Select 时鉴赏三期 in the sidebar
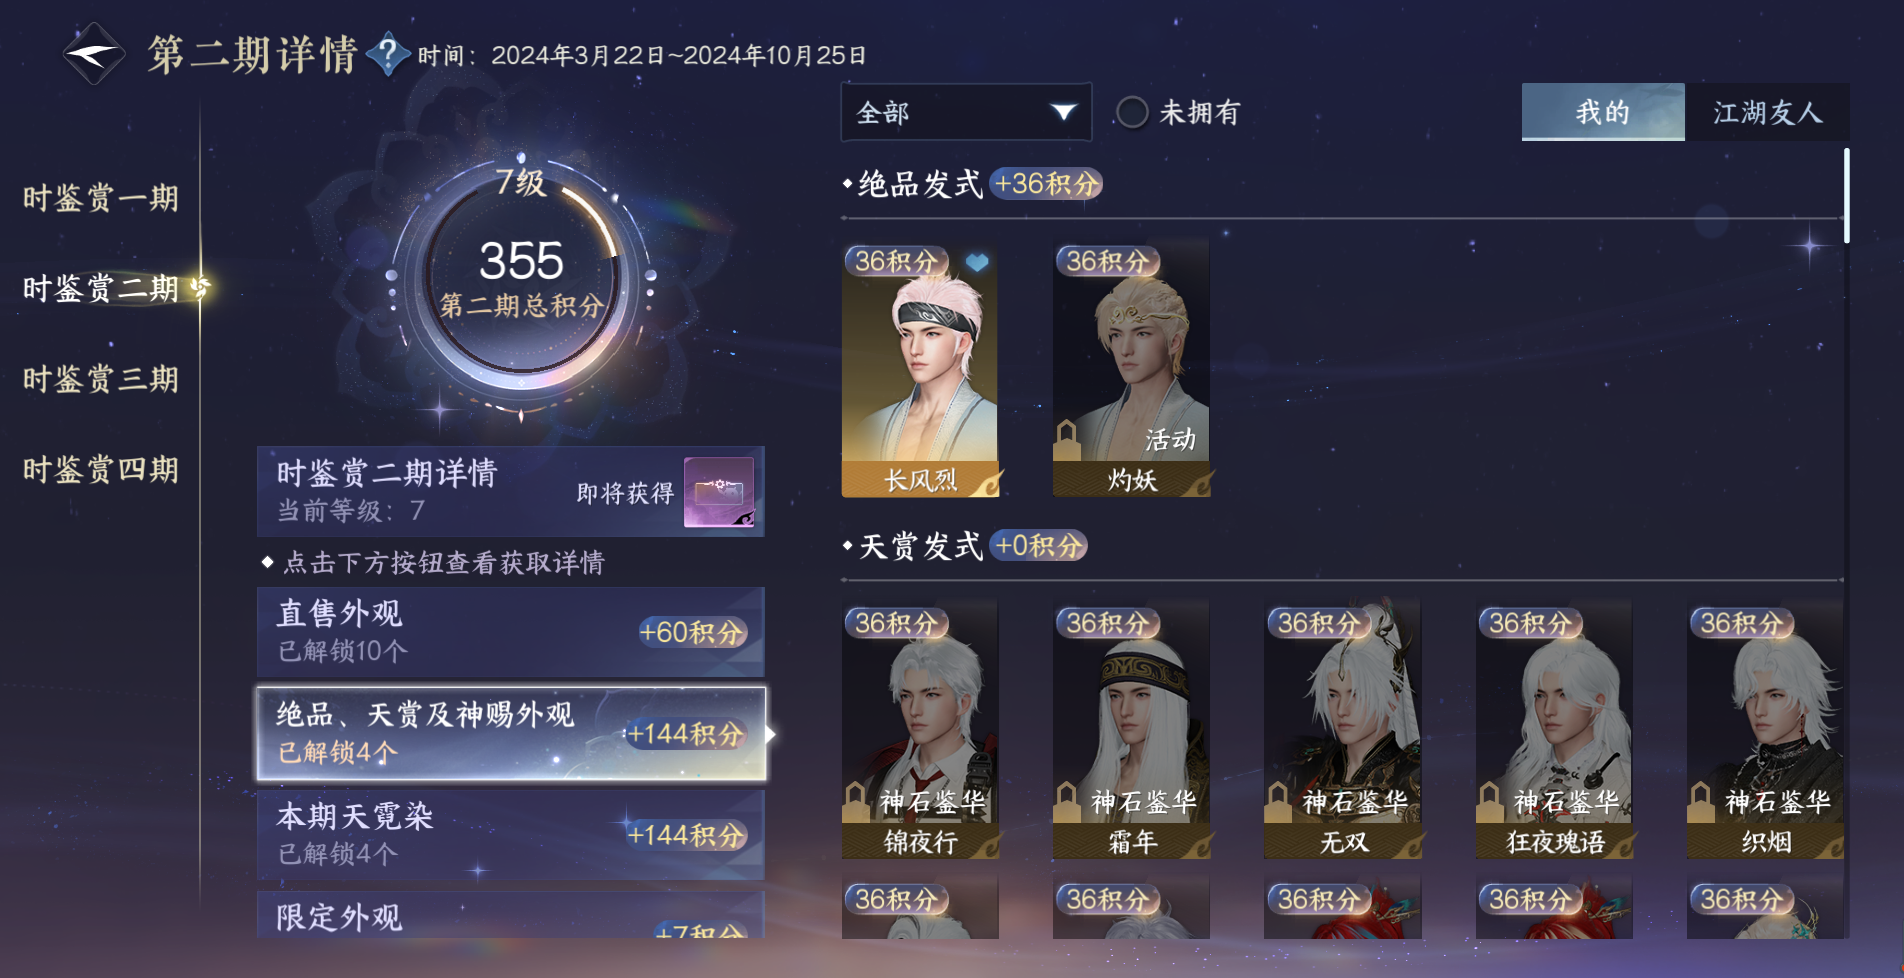 click(x=101, y=379)
